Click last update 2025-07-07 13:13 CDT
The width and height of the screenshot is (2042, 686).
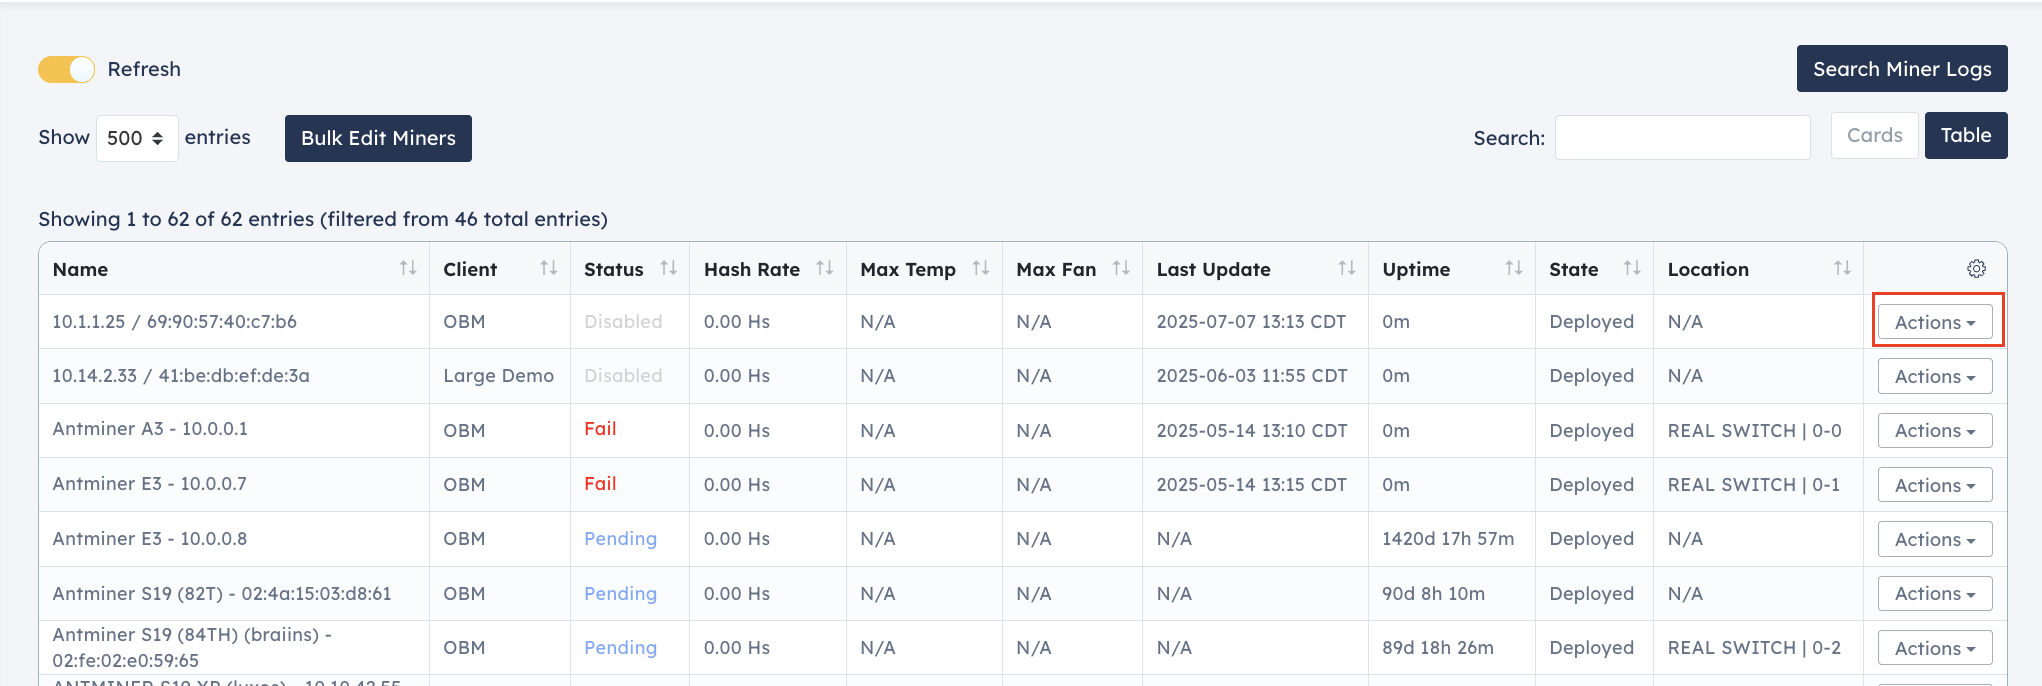1251,322
